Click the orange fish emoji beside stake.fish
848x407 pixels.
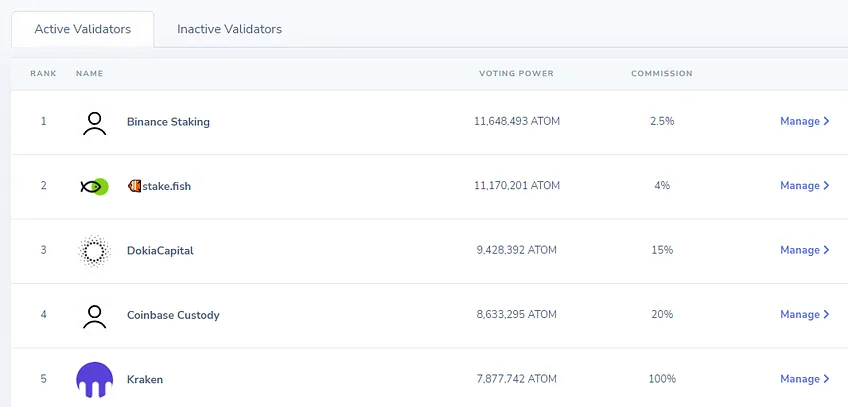(134, 186)
